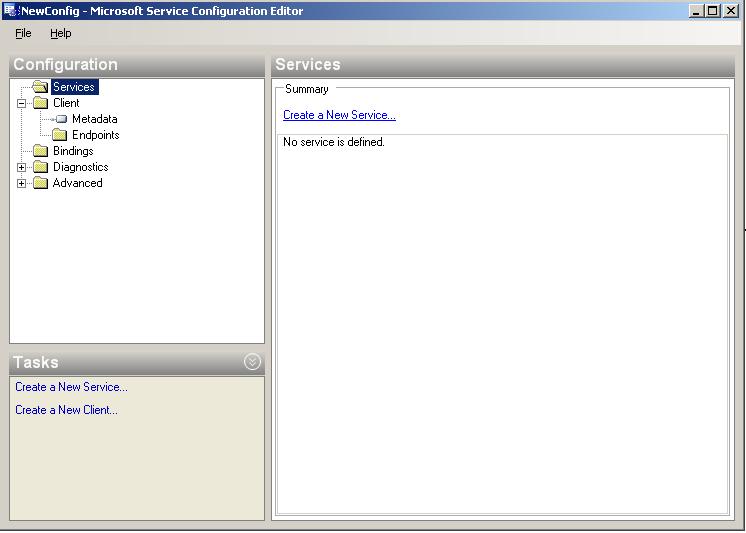Viewport: 746px width, 533px height.
Task: Select the Advanced tree label
Action: pos(78,183)
